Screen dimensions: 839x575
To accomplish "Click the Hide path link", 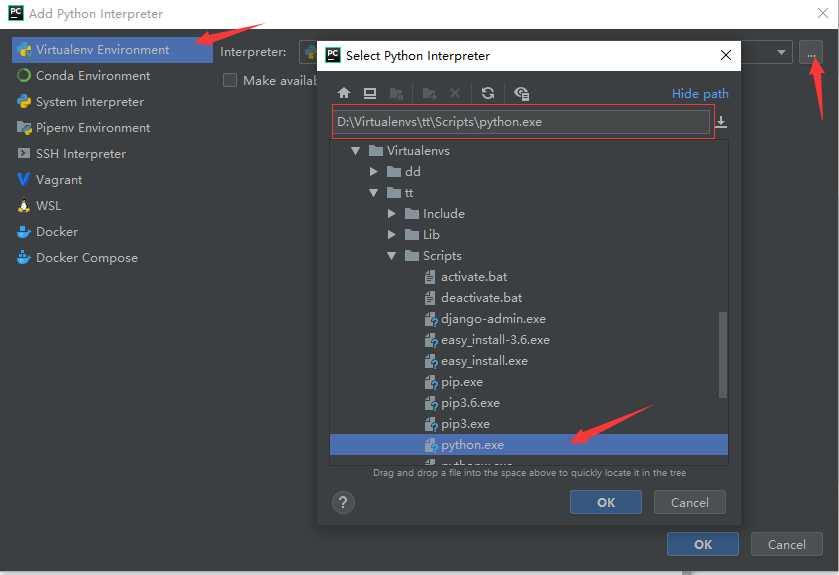I will [700, 94].
